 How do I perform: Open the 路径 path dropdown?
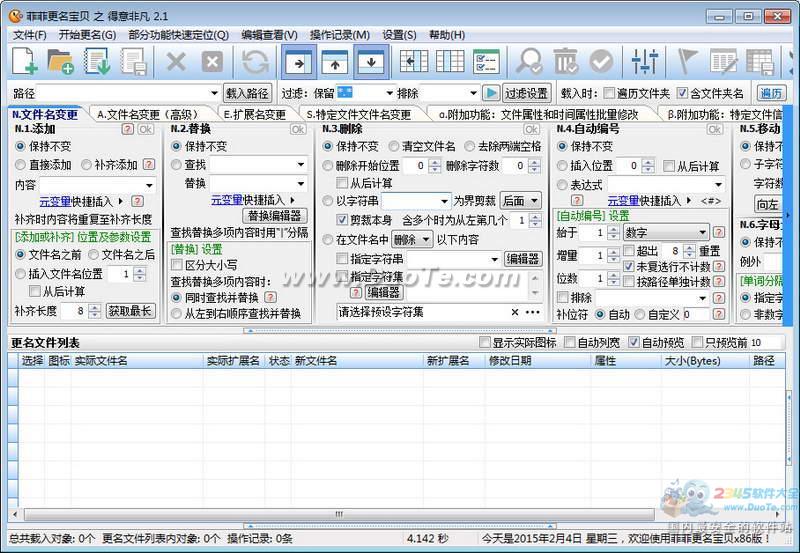[x=212, y=93]
